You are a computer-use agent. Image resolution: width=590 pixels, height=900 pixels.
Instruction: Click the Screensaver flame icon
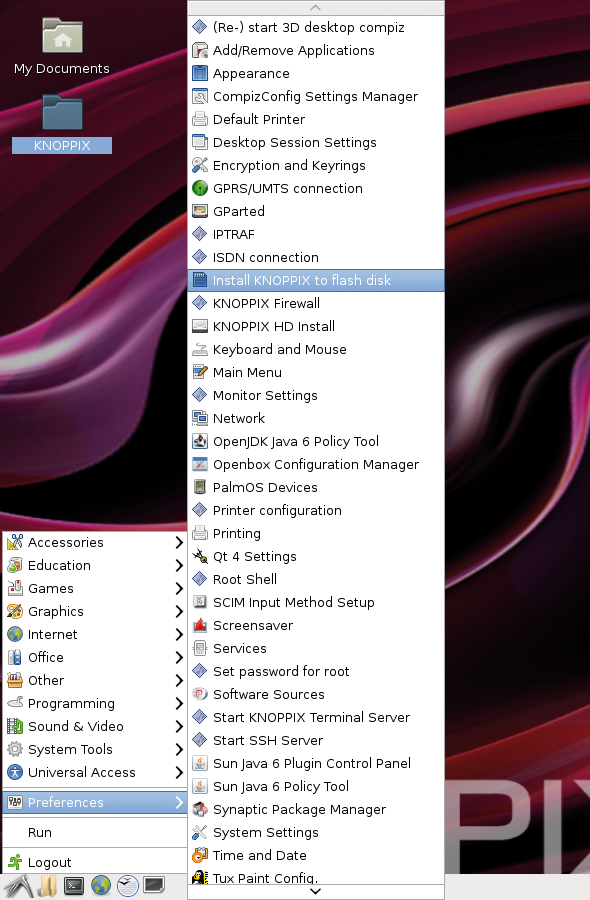pyautogui.click(x=200, y=625)
